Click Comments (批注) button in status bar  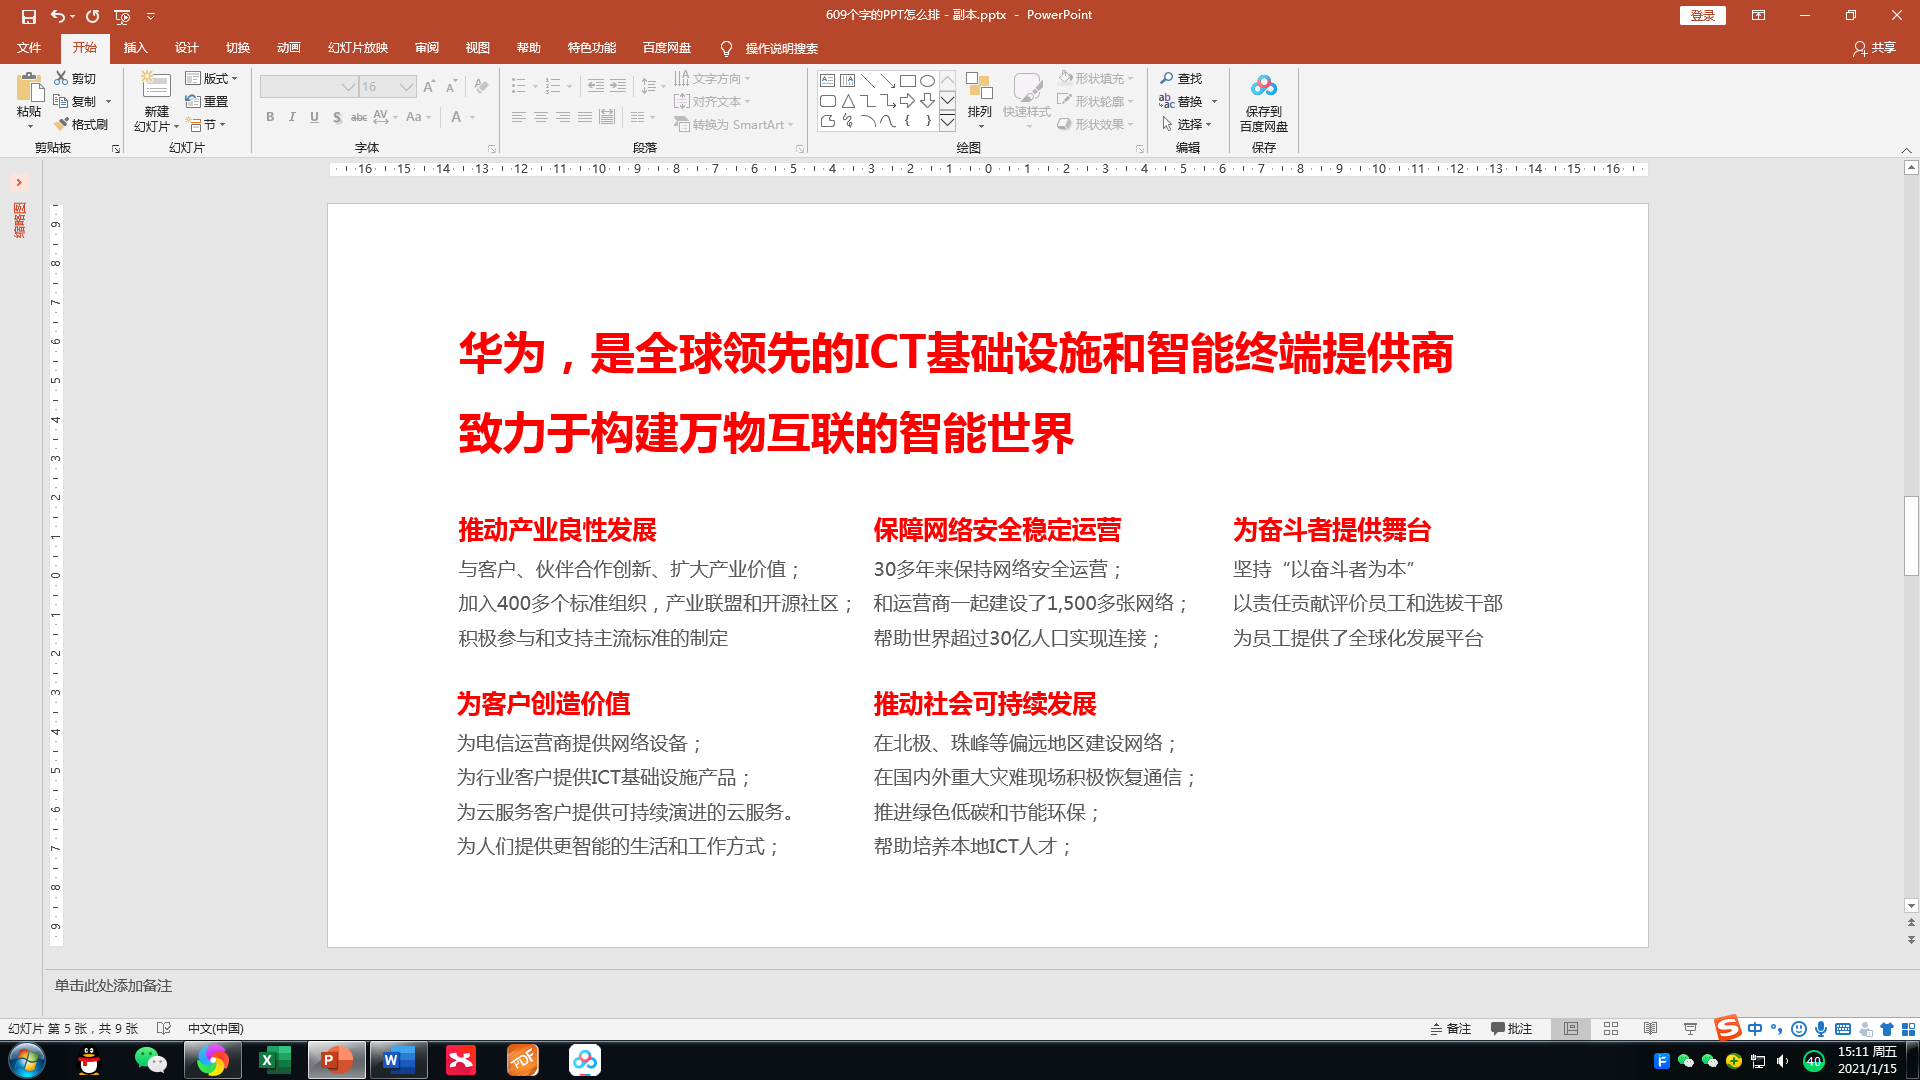pyautogui.click(x=1511, y=1028)
